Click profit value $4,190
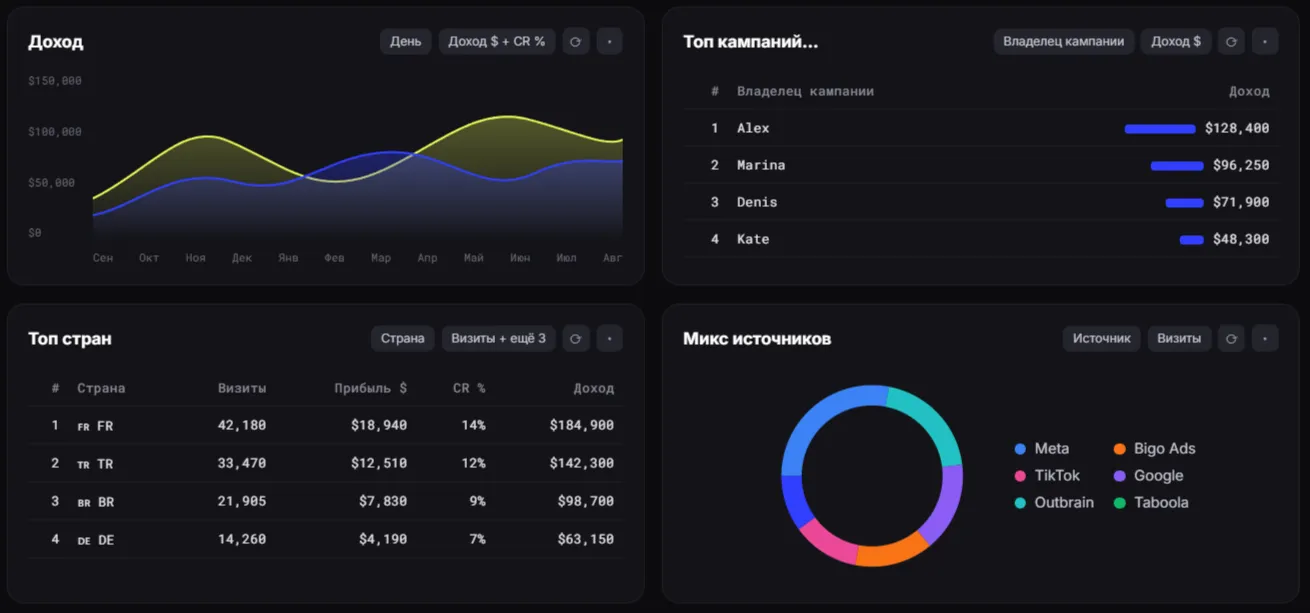Screen dimensions: 1310x613 click(383, 539)
